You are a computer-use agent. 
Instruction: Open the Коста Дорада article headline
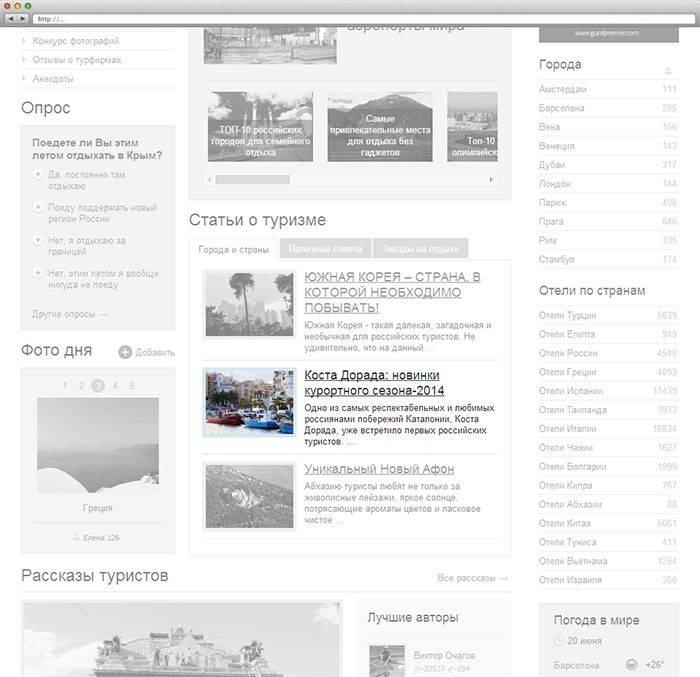tap(374, 383)
